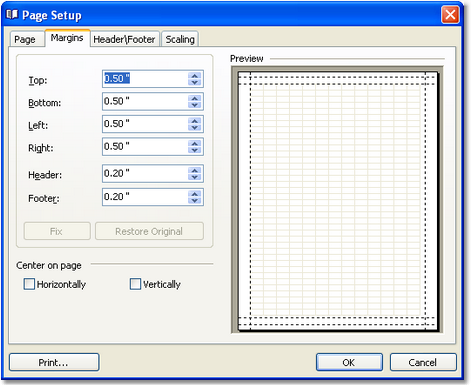Confirm settings with the OK button

(x=349, y=362)
